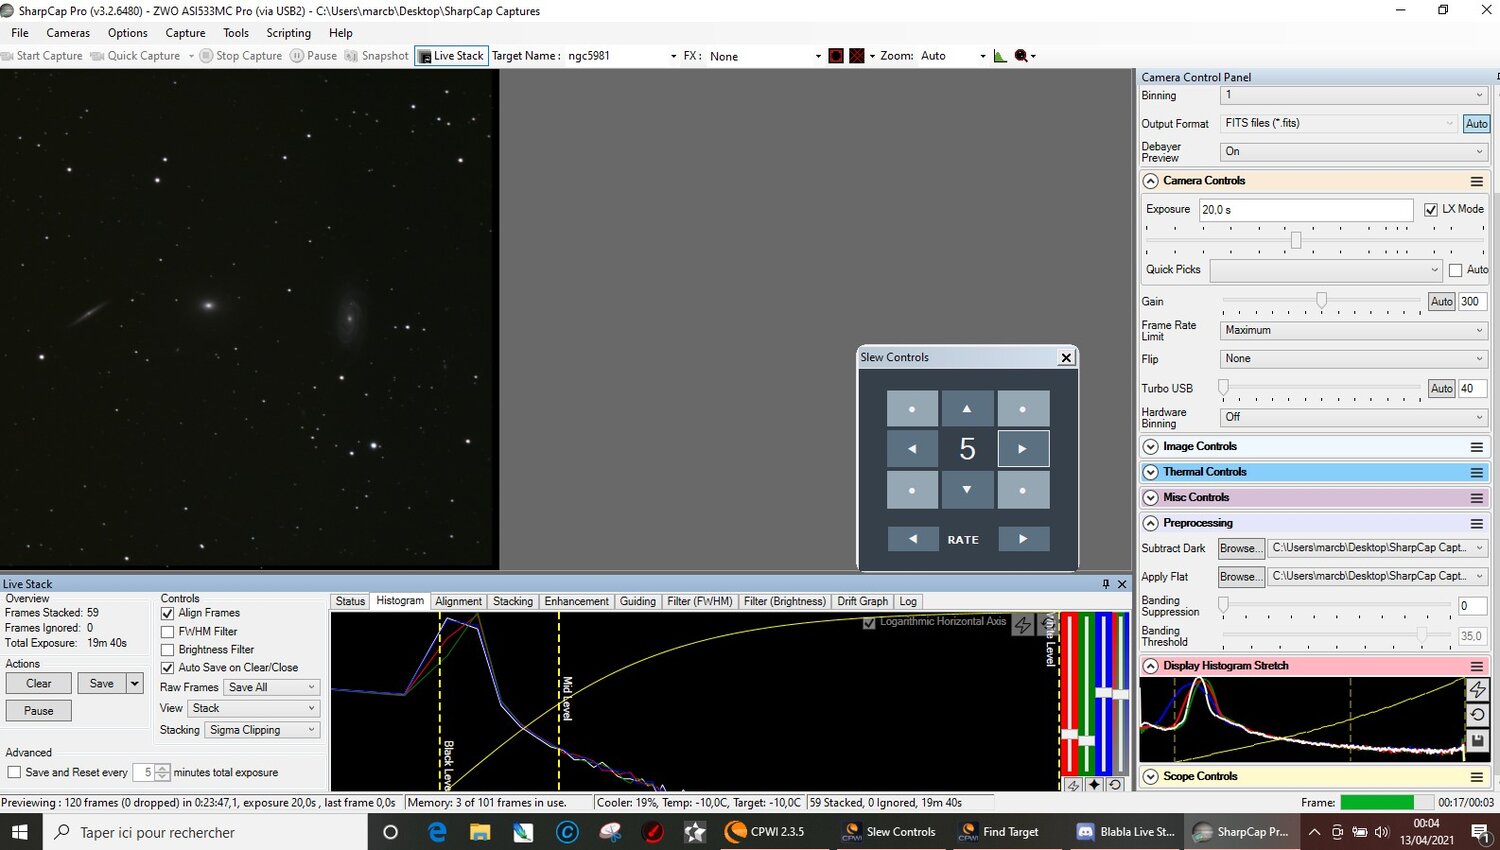Expand the Thermal Controls section
Image resolution: width=1500 pixels, height=850 pixels.
pos(1151,472)
